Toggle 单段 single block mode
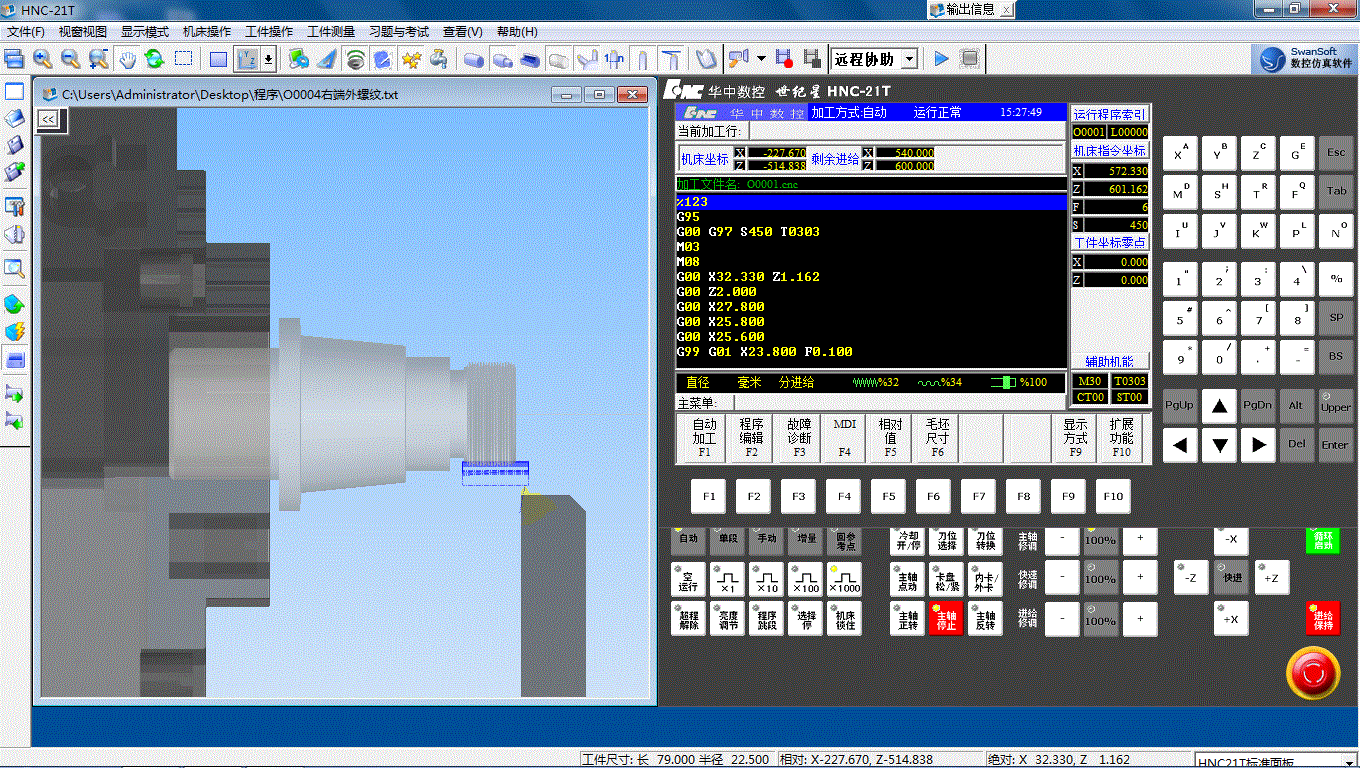Viewport: 1360px width, 768px height. tap(728, 541)
